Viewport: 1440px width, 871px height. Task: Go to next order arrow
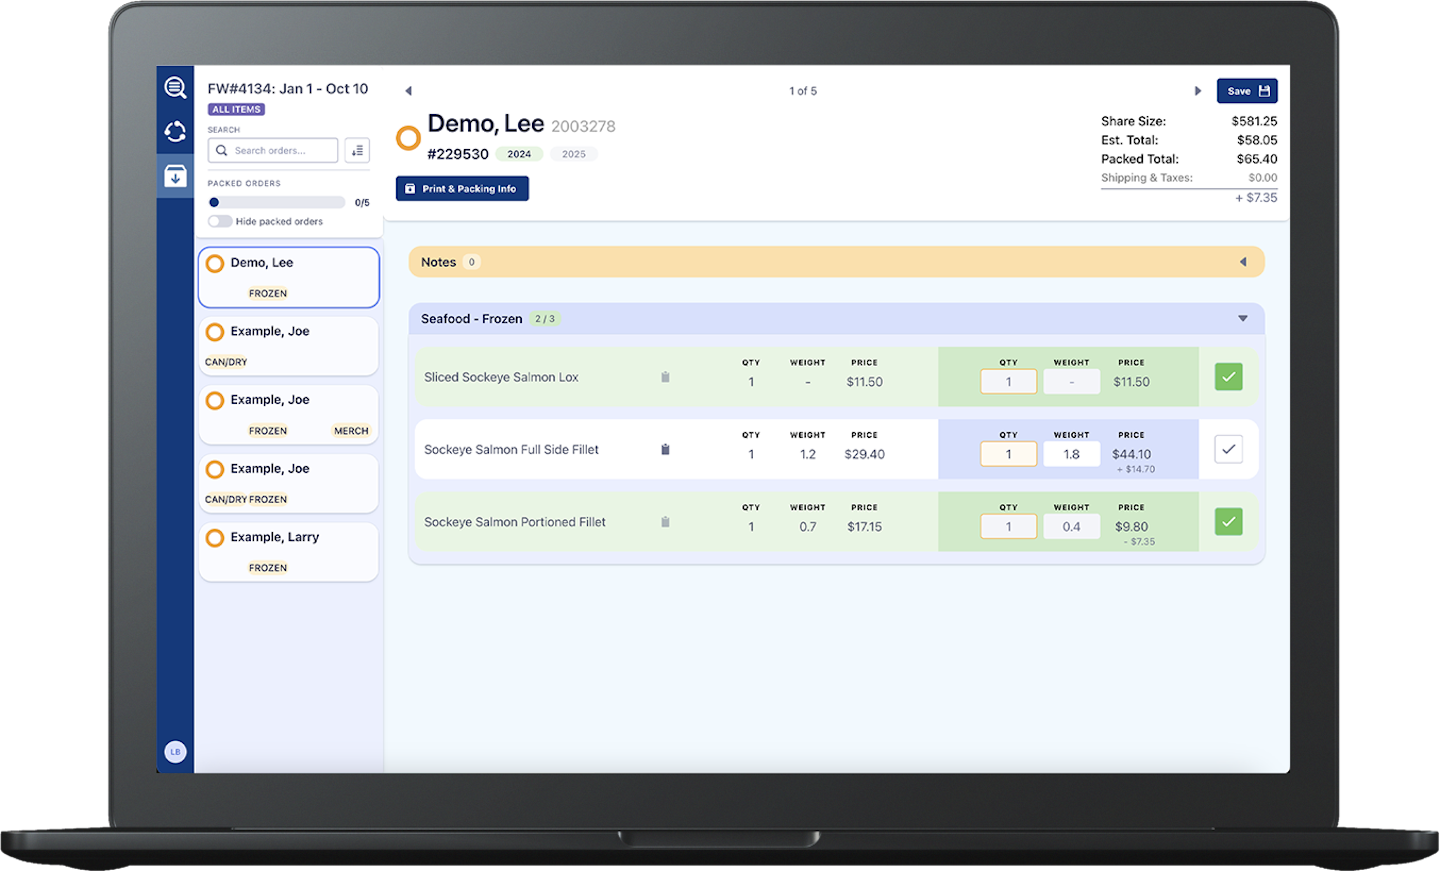(x=1197, y=91)
